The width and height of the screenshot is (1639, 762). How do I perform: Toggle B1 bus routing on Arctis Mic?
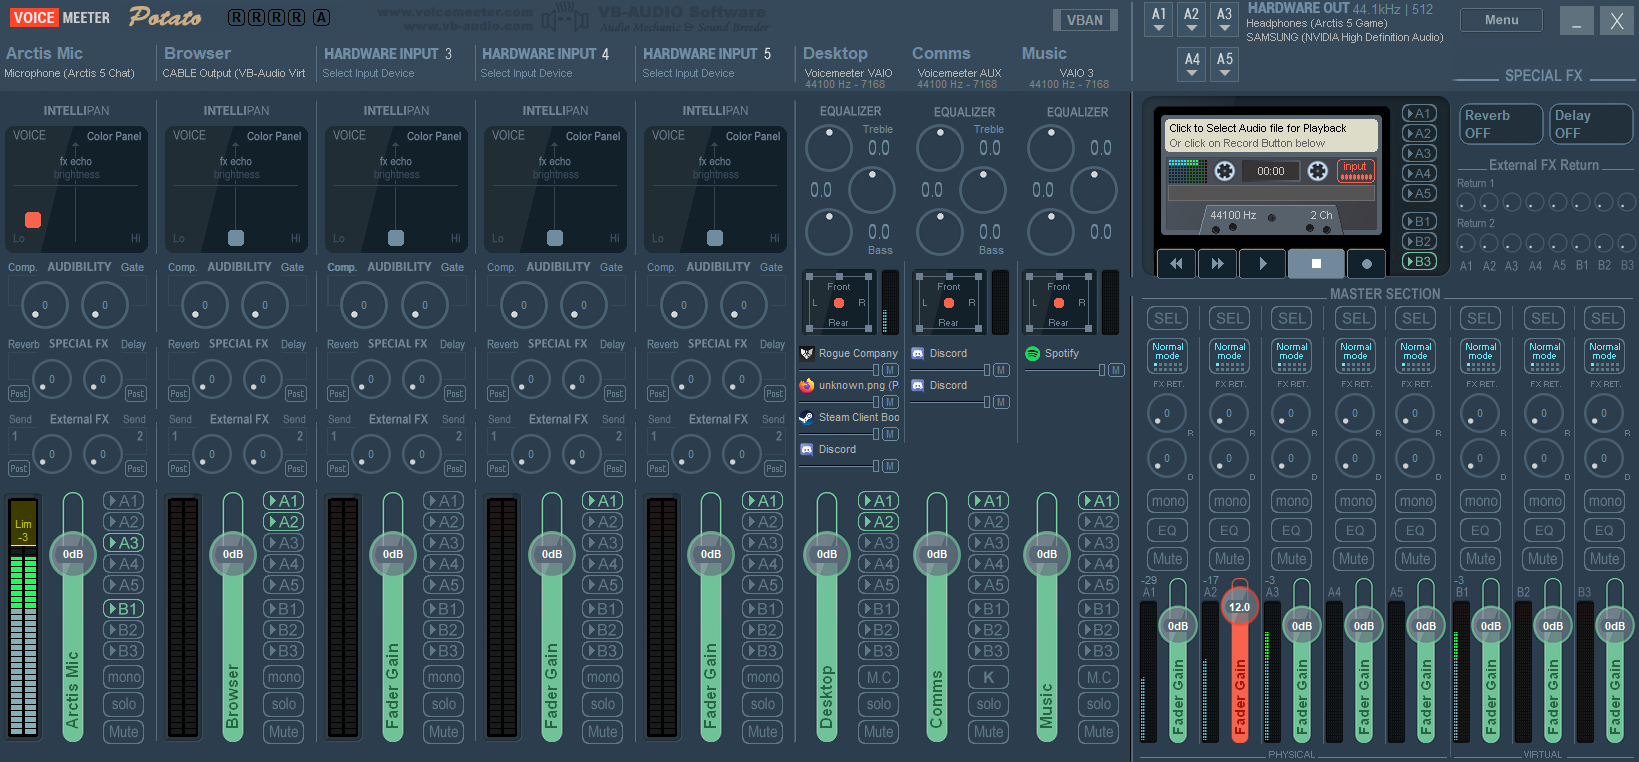point(124,608)
